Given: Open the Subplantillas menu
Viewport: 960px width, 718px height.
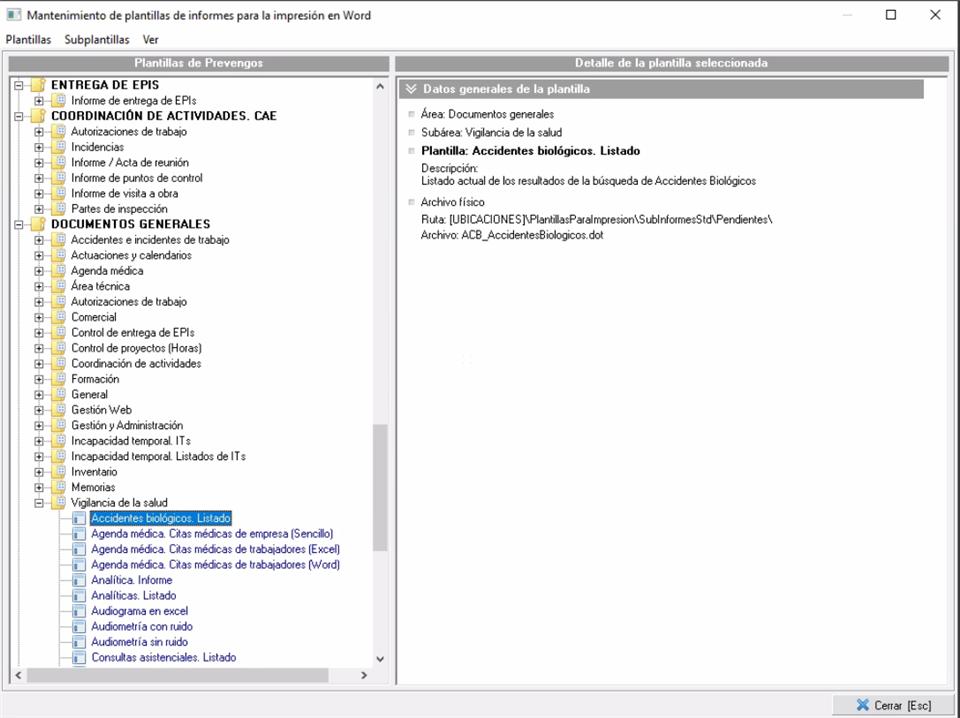Looking at the screenshot, I should [x=97, y=40].
